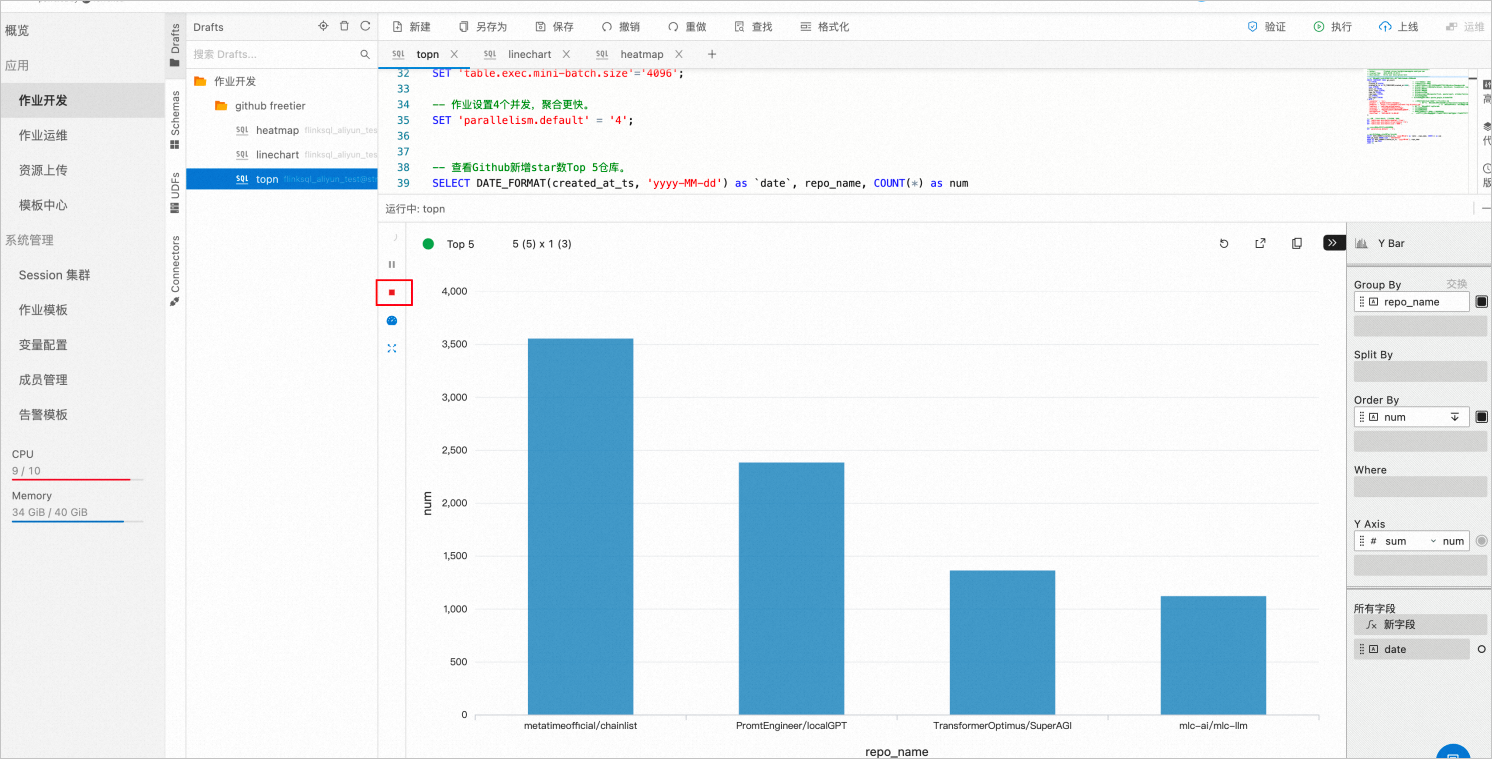Click the reset rotate arrow above chart
This screenshot has height=759, width=1492.
[x=1224, y=243]
